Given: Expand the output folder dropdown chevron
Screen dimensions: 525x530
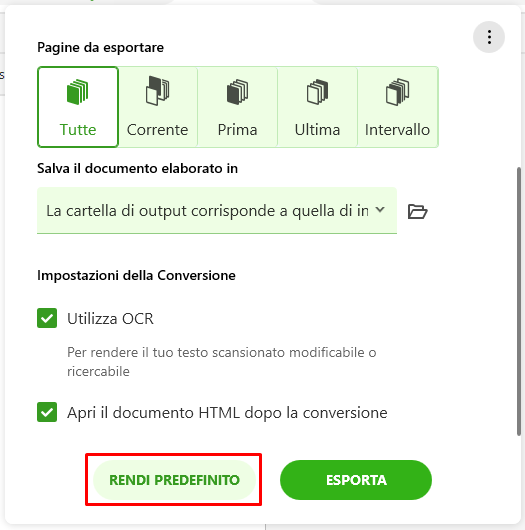Looking at the screenshot, I should tap(380, 210).
